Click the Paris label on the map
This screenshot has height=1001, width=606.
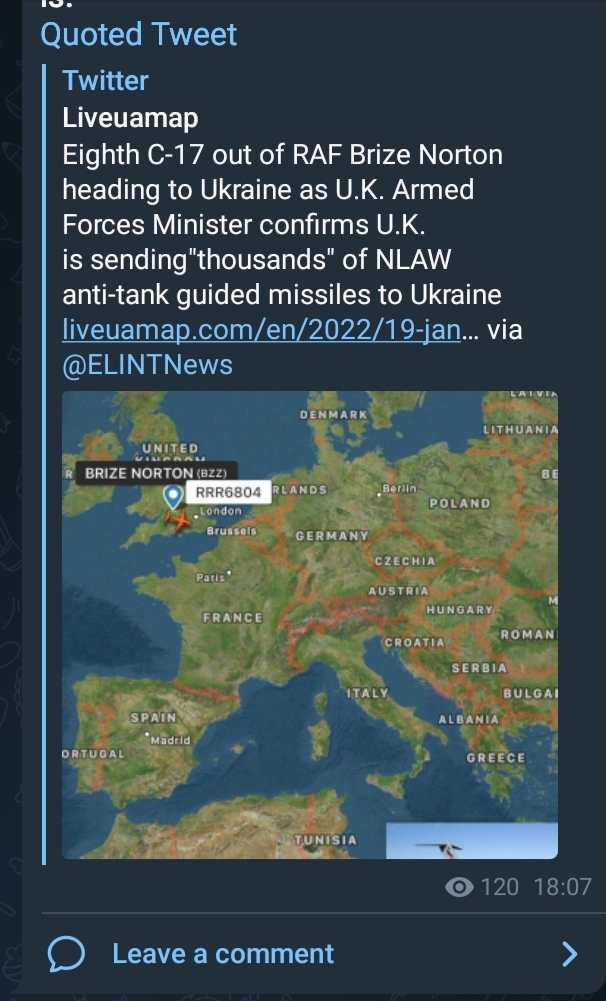211,577
